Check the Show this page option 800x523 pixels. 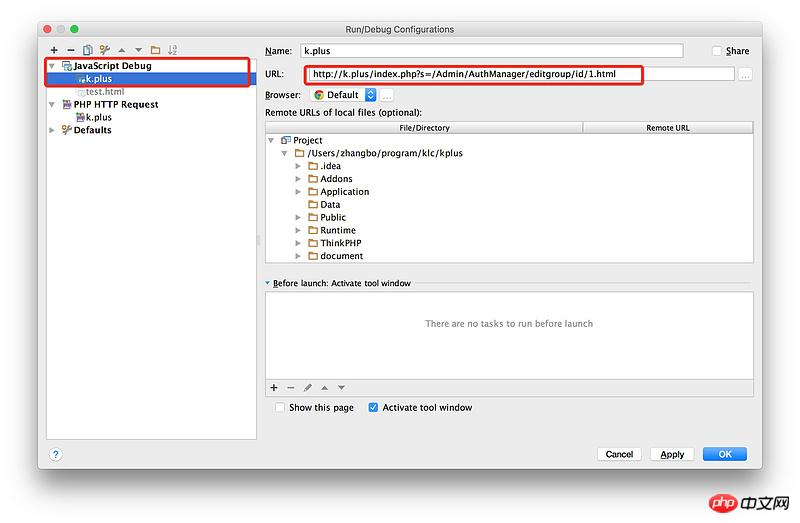[x=280, y=408]
